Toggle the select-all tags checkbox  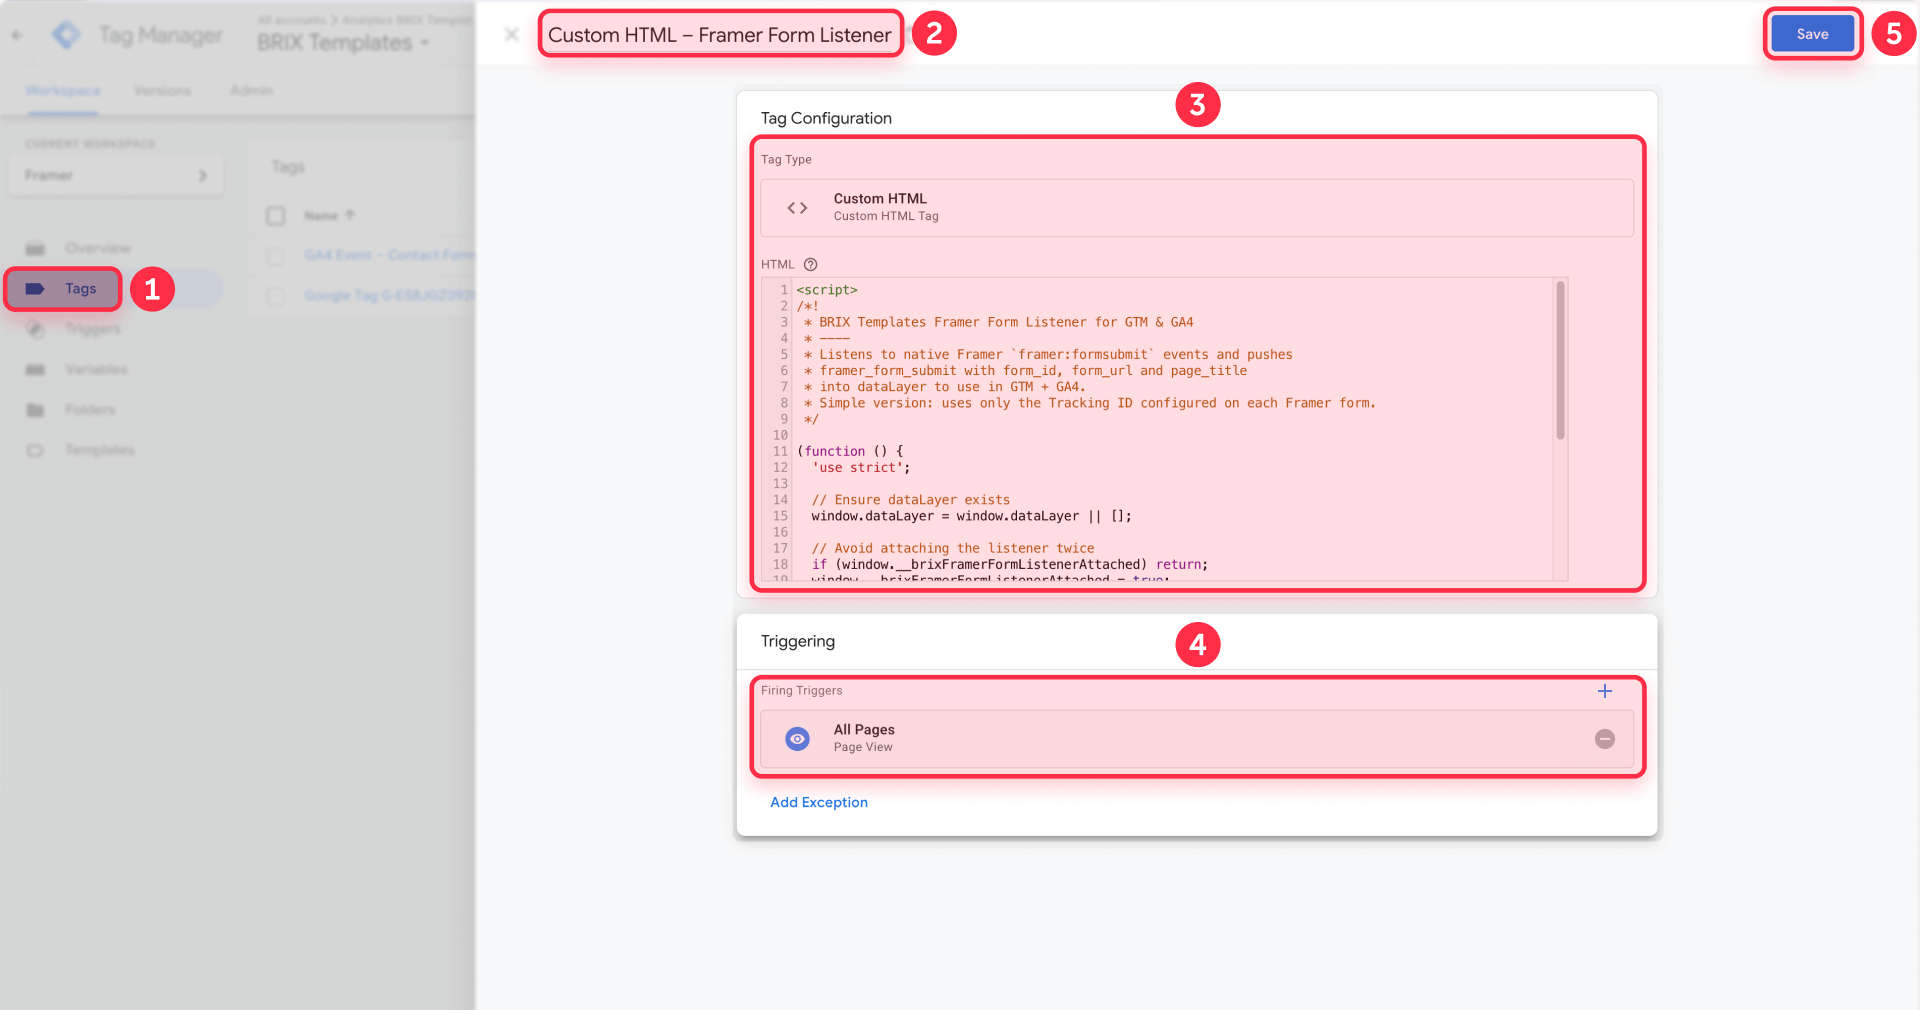pos(276,216)
